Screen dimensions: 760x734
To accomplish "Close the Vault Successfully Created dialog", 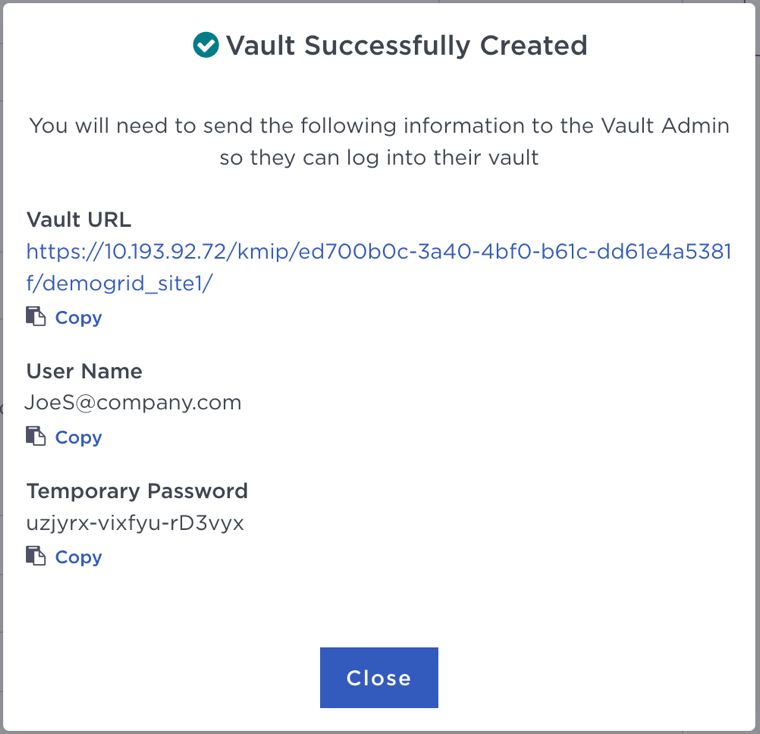I will coord(379,678).
